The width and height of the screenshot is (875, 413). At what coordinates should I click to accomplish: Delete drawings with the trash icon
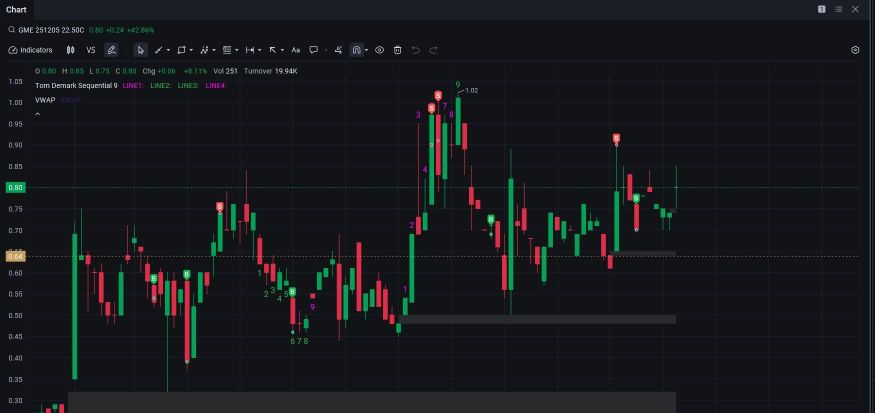397,50
